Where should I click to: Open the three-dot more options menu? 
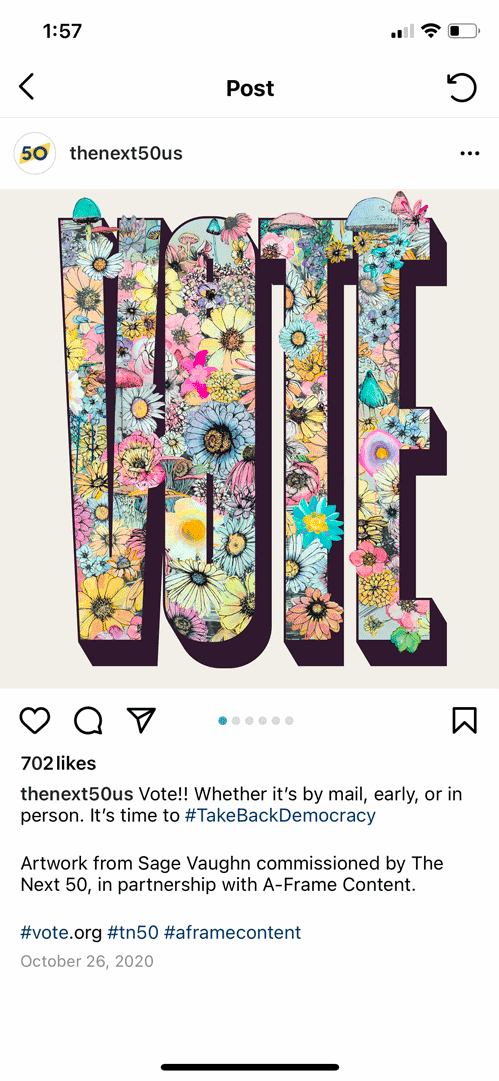pos(469,153)
